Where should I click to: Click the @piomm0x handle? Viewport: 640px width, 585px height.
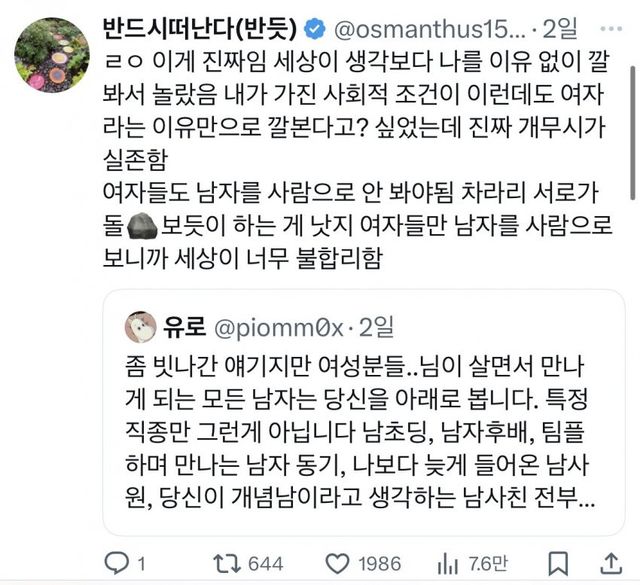click(282, 326)
